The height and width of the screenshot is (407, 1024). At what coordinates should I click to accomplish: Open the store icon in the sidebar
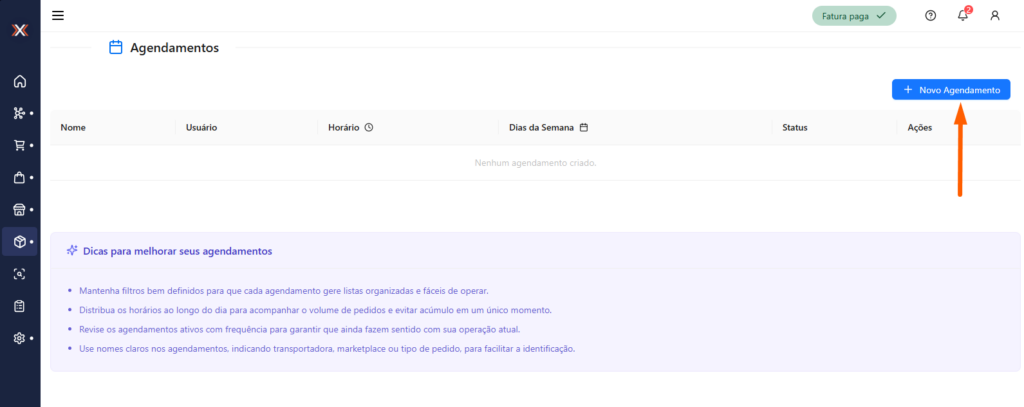[19, 209]
